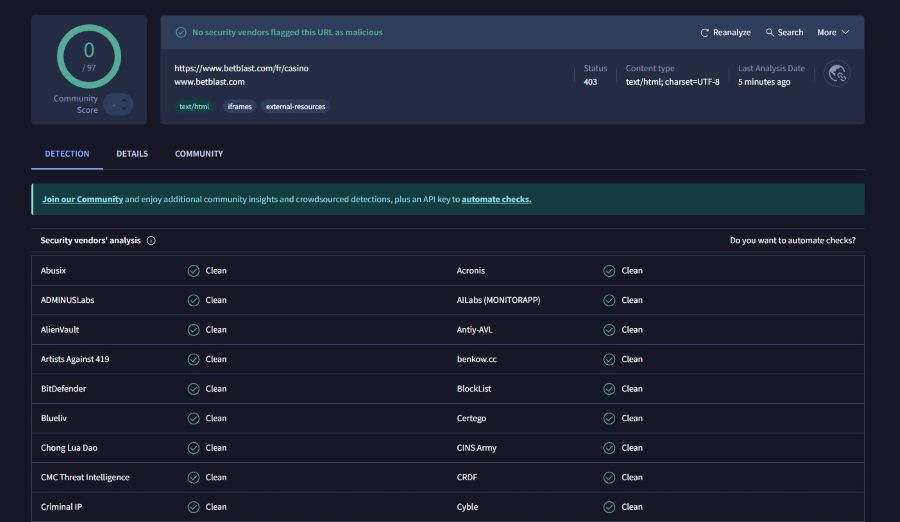The image size is (900, 522).
Task: Click the CRDF clean checkmark icon
Action: (609, 478)
